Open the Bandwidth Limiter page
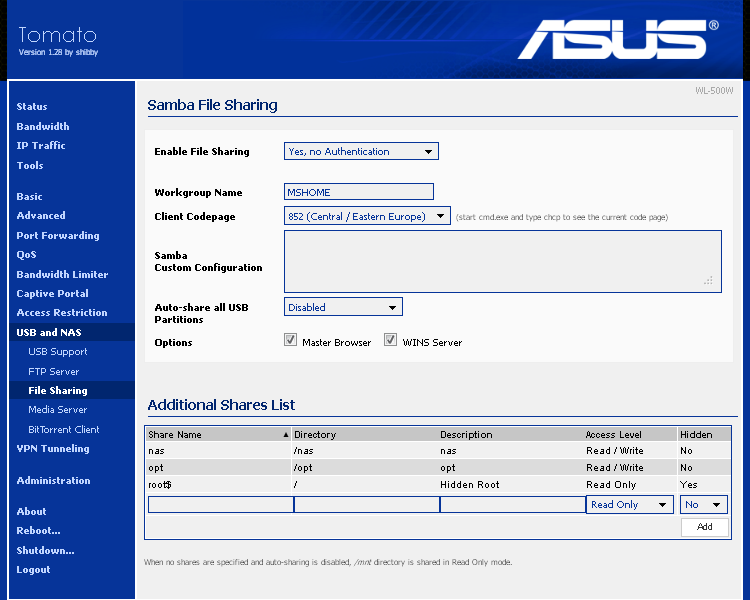The height and width of the screenshot is (600, 750). click(62, 274)
